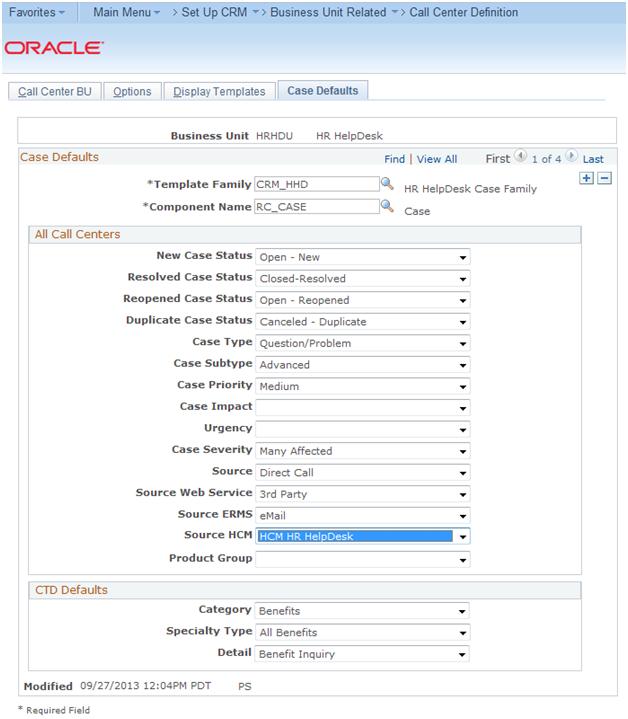
Task: Open the Main Menu dropdown
Action: 127,12
